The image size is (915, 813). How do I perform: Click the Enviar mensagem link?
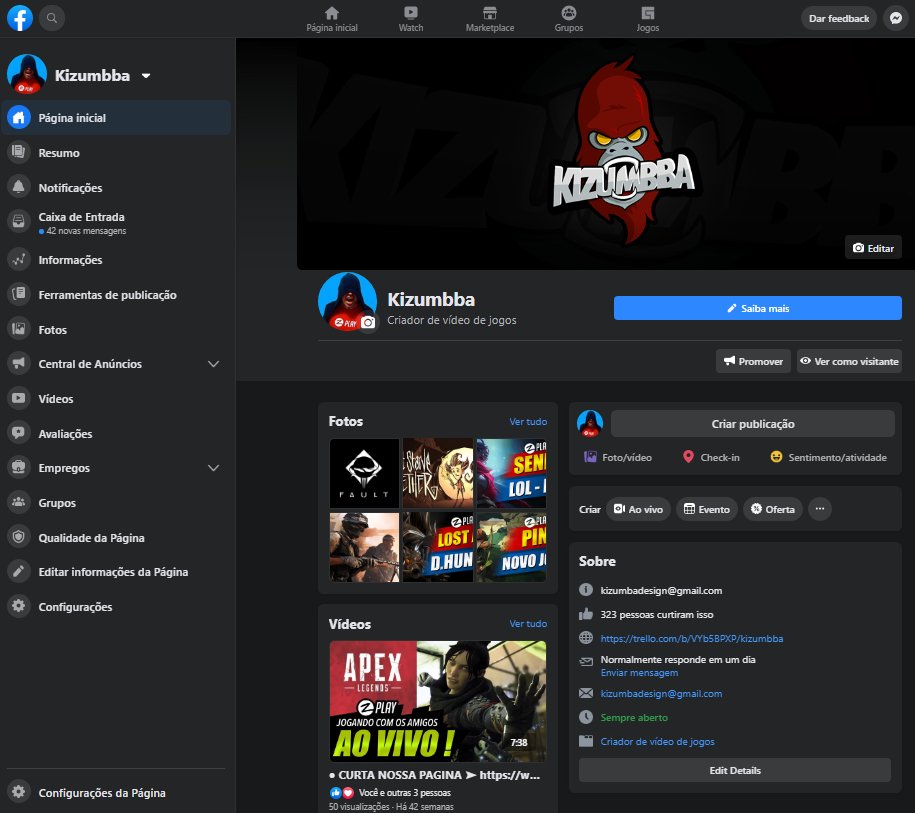pyautogui.click(x=639, y=673)
